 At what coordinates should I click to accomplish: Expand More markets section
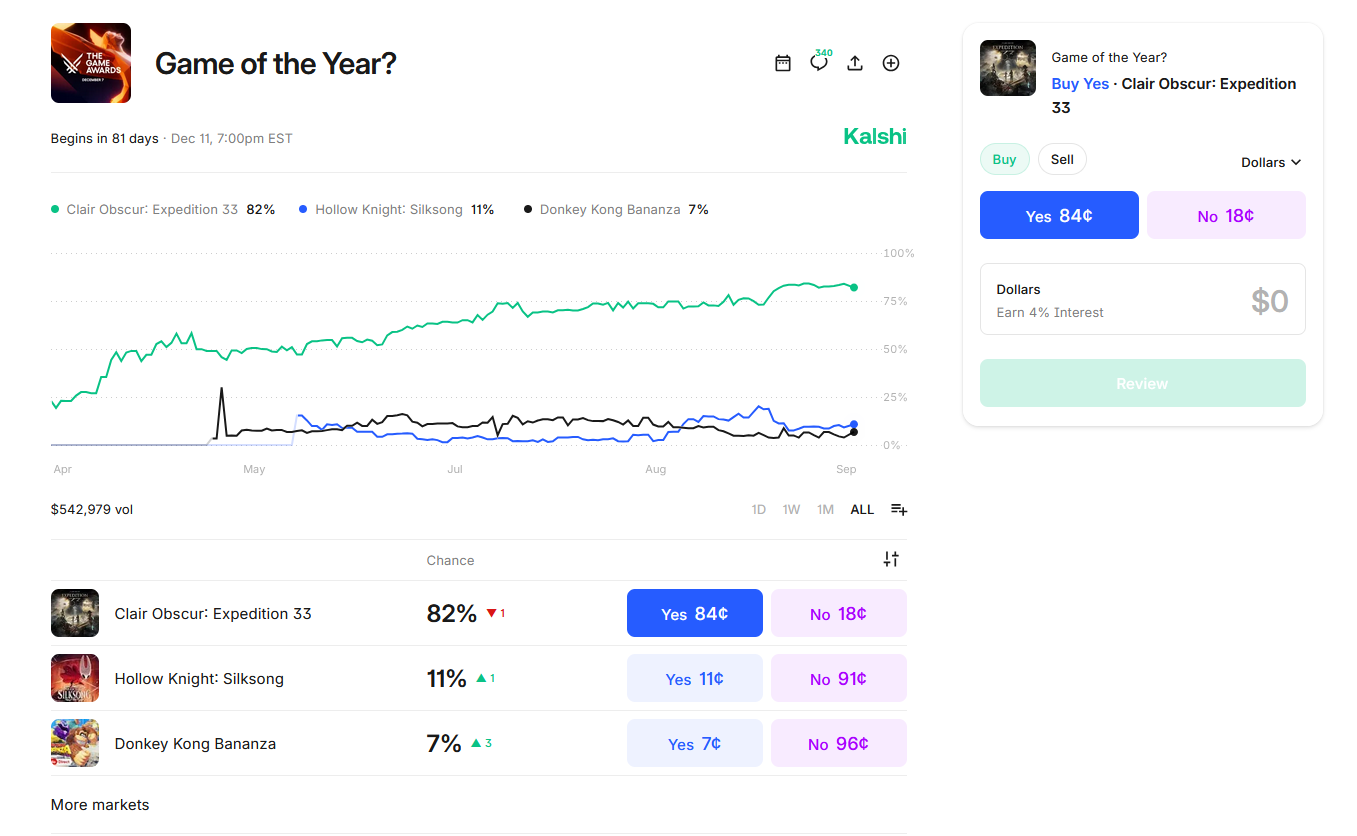[100, 805]
